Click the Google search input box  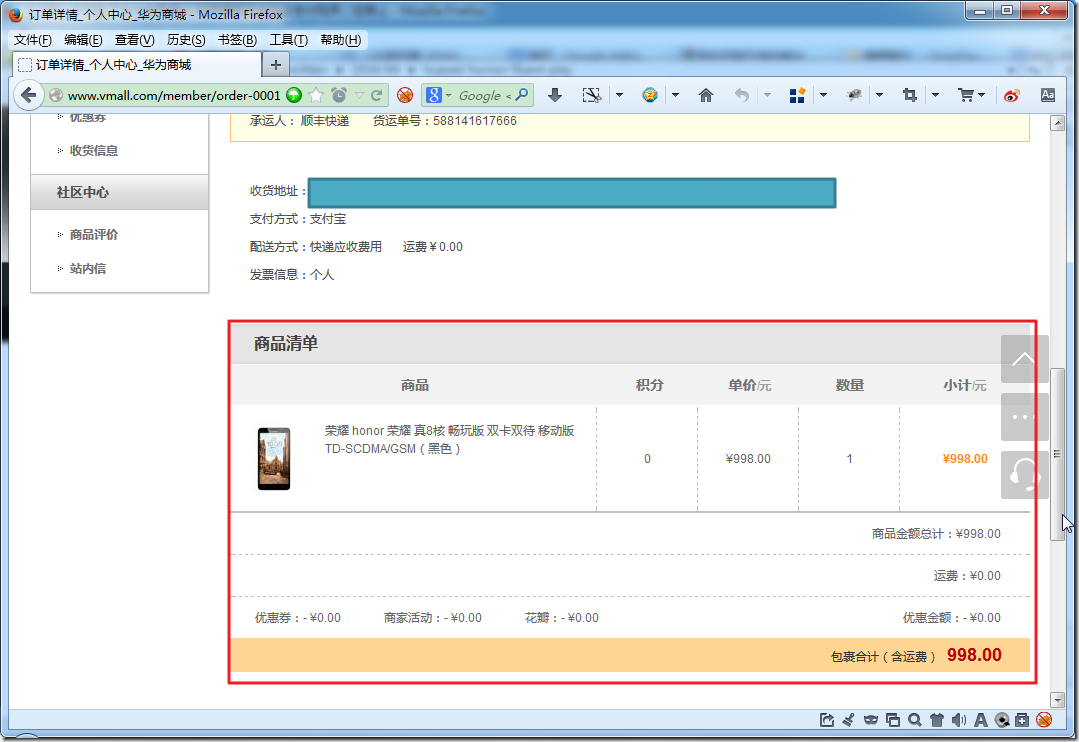(480, 95)
